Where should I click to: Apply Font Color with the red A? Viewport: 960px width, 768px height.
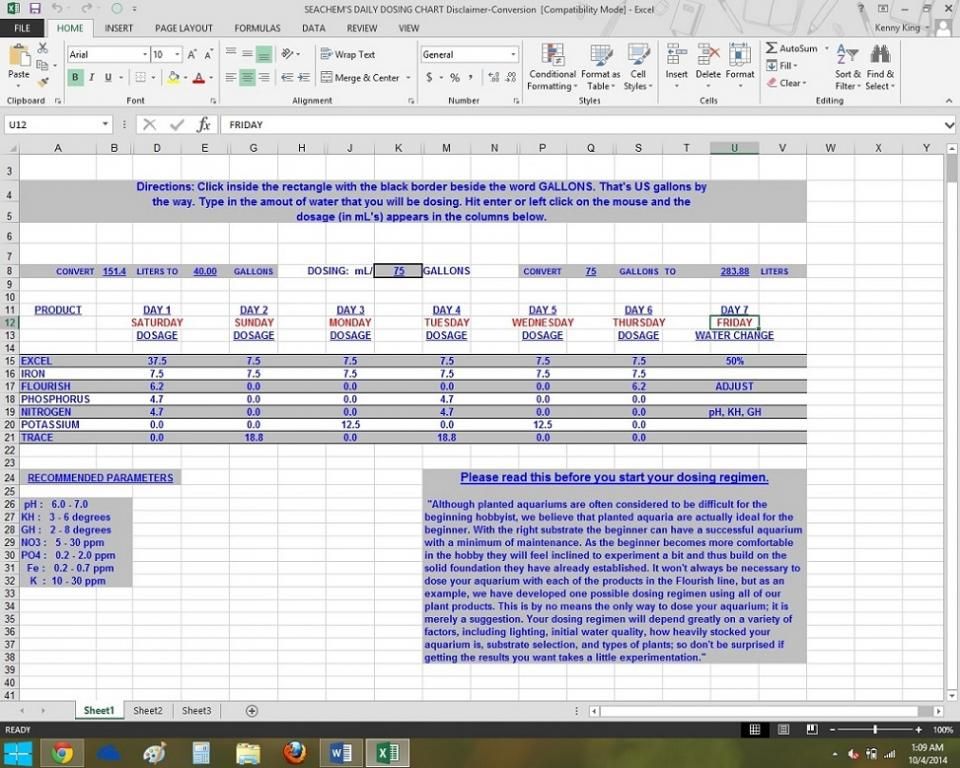coord(198,78)
